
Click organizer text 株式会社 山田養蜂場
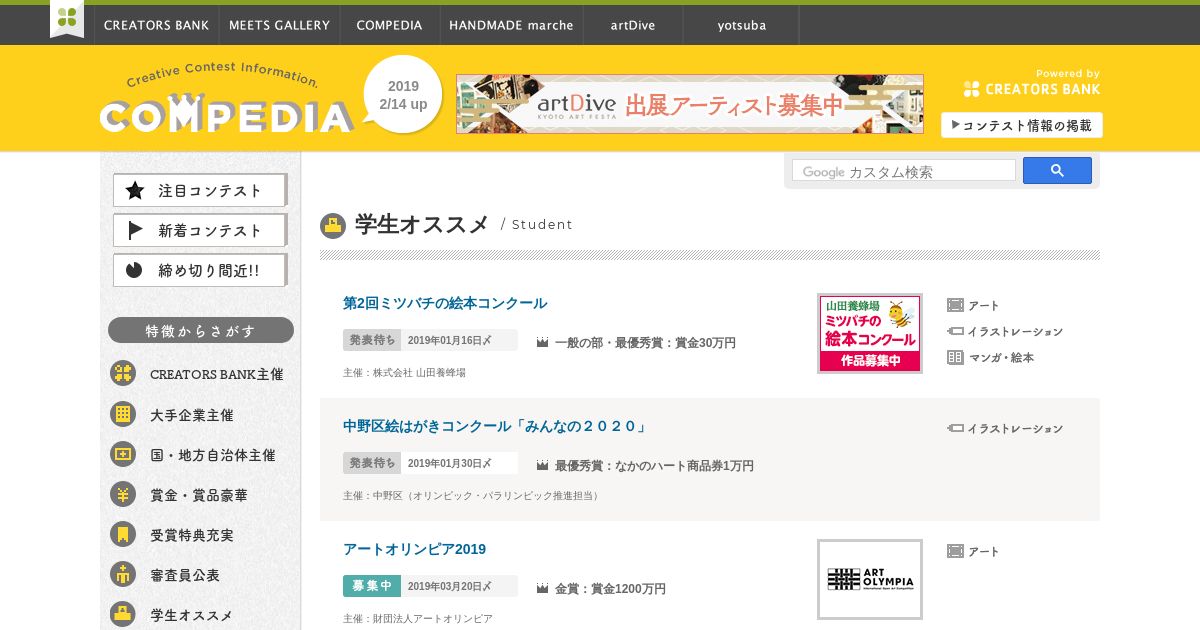coord(419,372)
